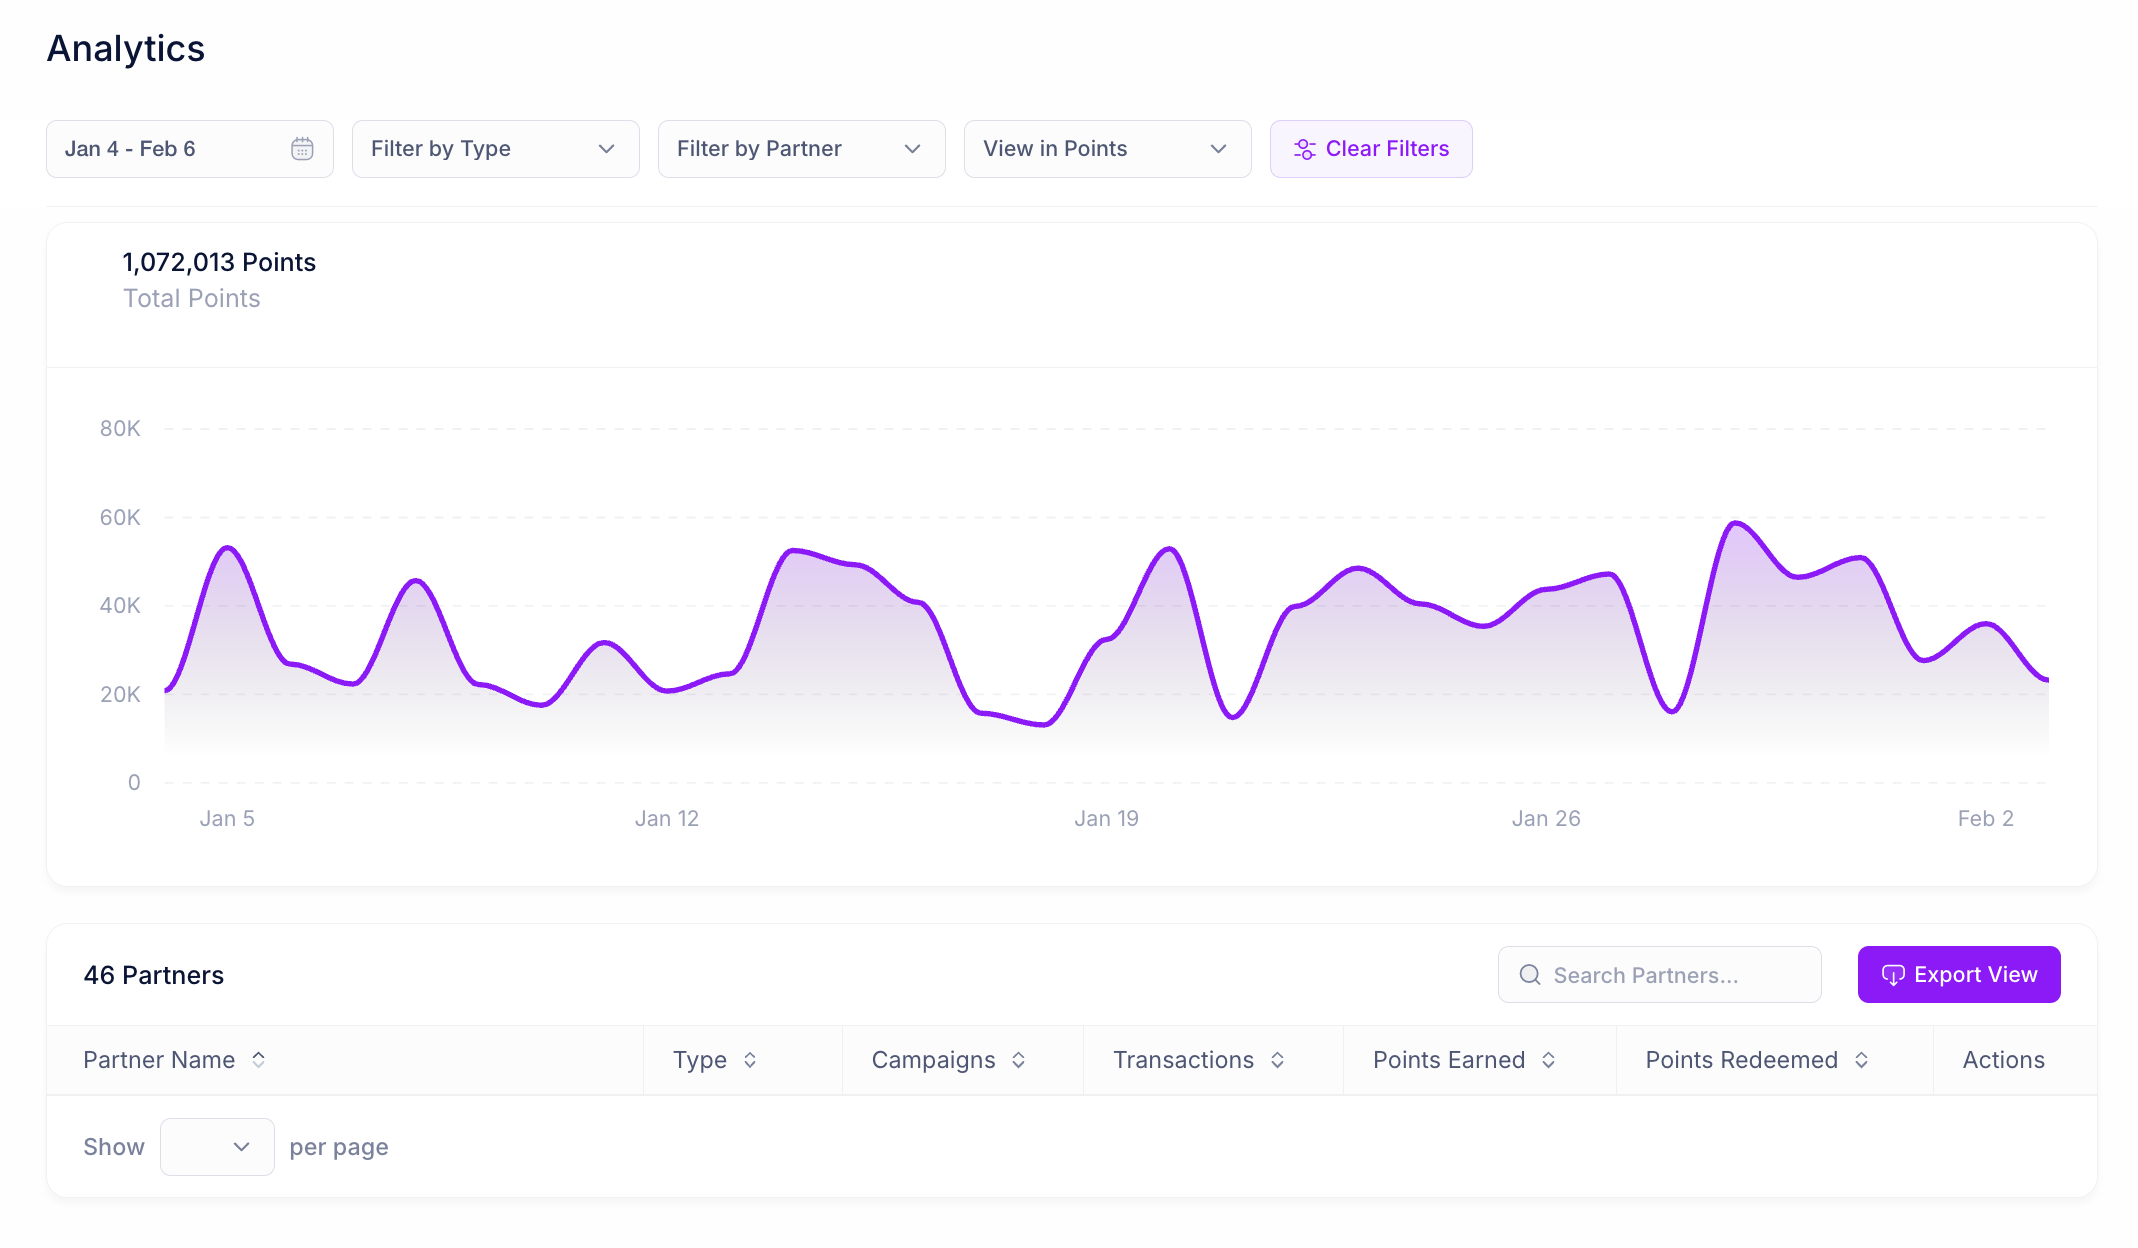This screenshot has width=2138, height=1248.
Task: Toggle sort direction on the Type column
Action: pos(750,1059)
